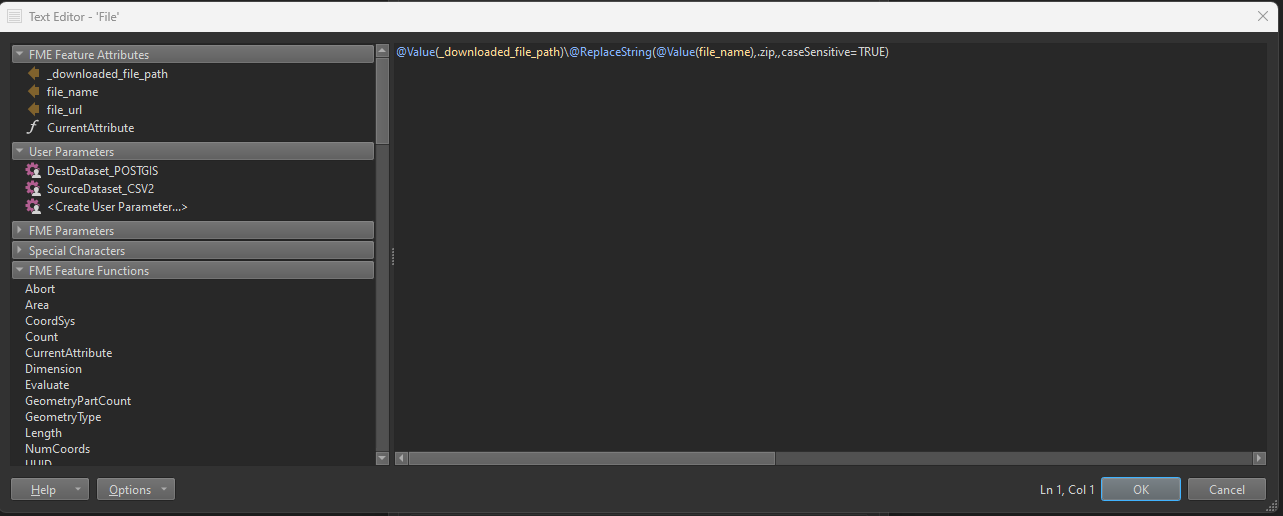Close the Text Editor dialog
Image resolution: width=1283 pixels, height=516 pixels.
click(1262, 16)
